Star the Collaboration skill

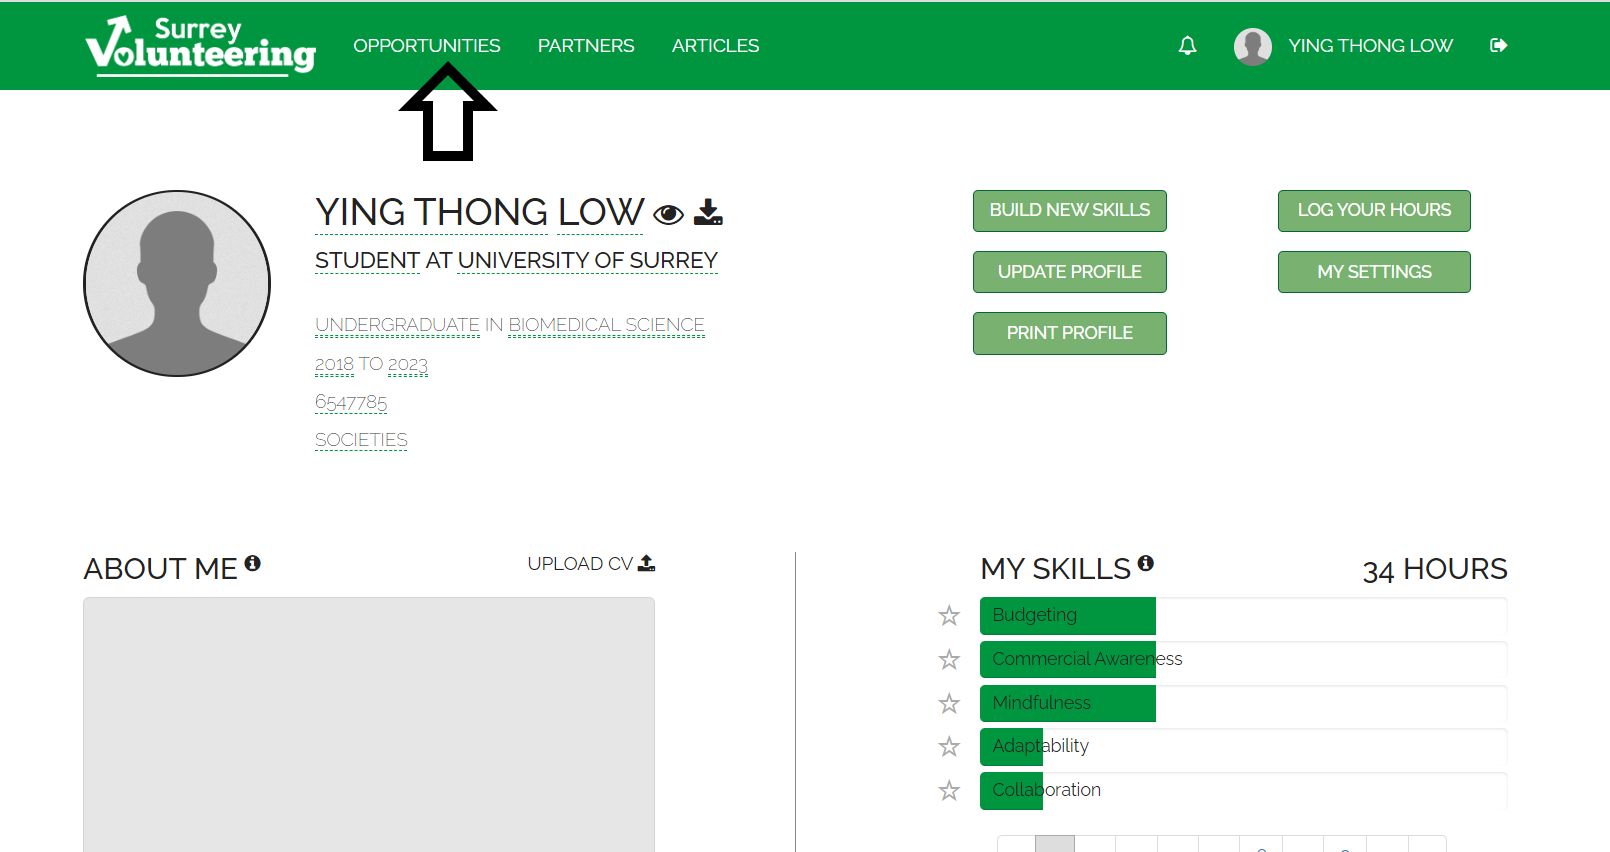point(949,791)
